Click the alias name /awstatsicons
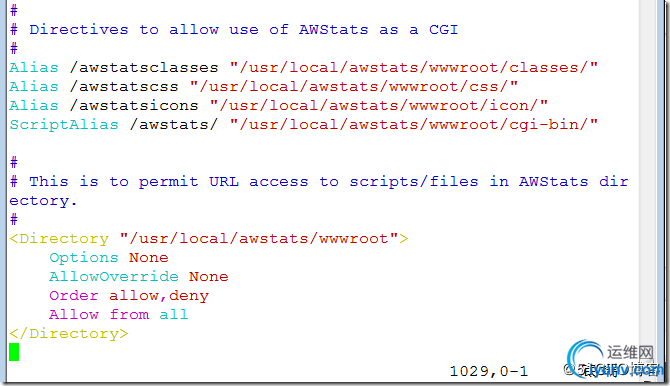670x386 pixels. click(x=134, y=106)
